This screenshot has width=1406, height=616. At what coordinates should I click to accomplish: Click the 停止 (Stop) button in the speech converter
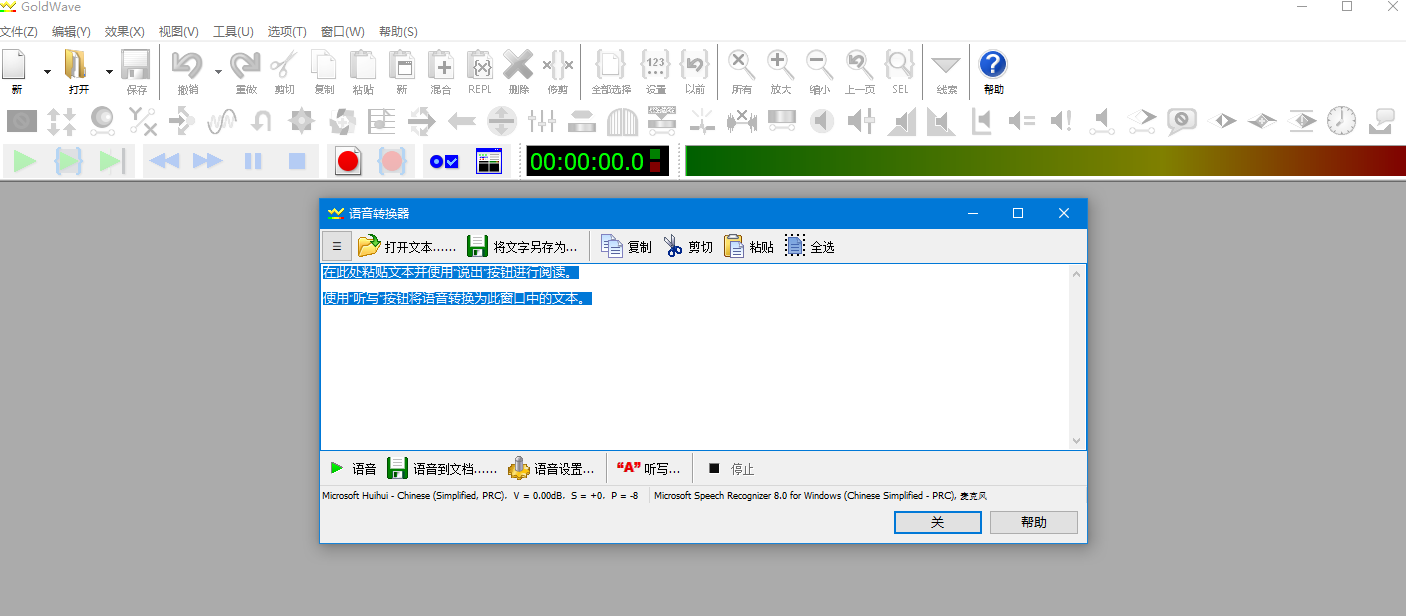[x=731, y=468]
